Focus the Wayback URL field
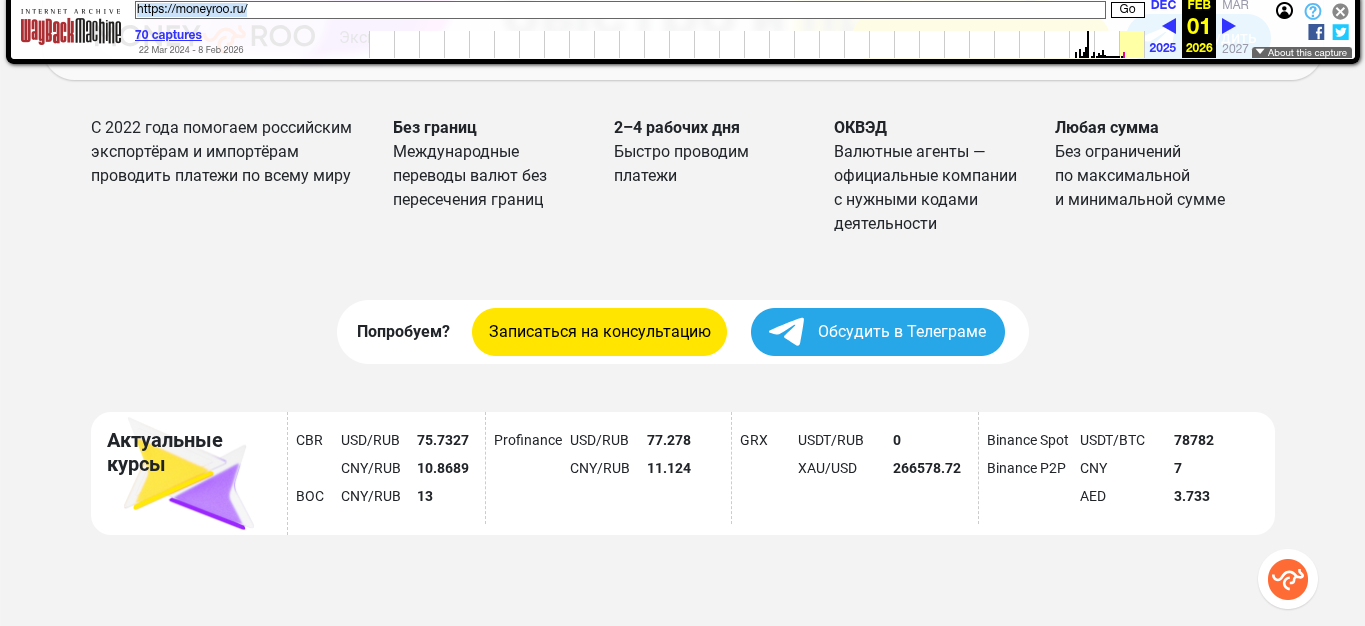1365x626 pixels. pyautogui.click(x=620, y=10)
